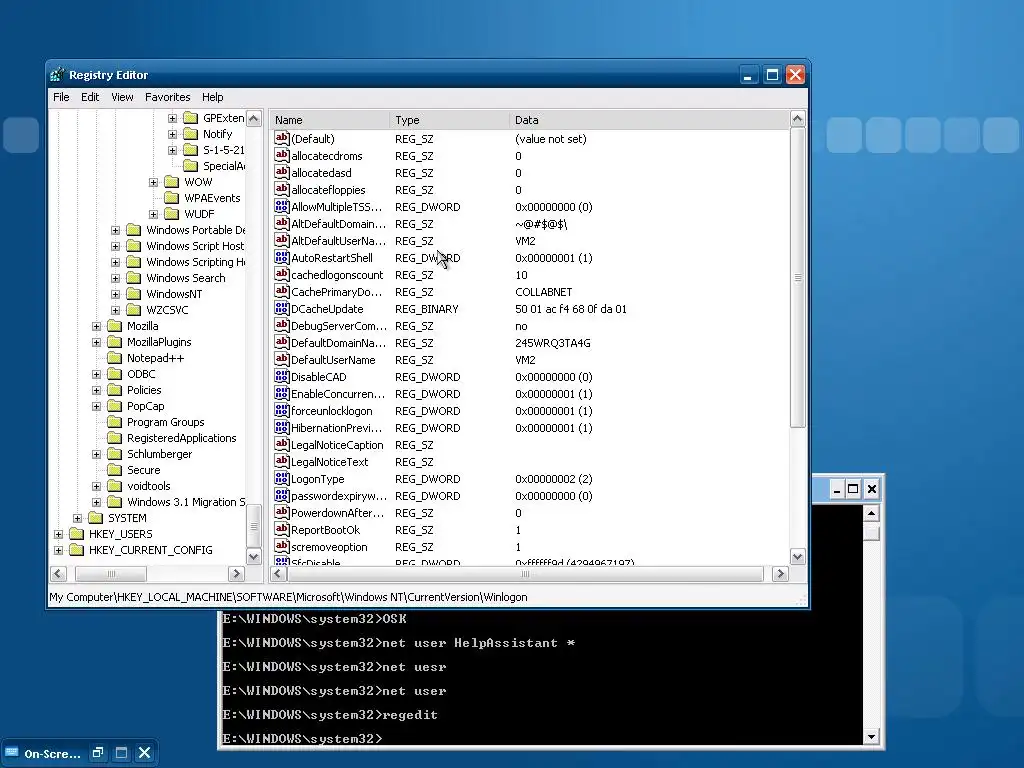Select the forceunlocklogon DWORD icon

[281, 410]
